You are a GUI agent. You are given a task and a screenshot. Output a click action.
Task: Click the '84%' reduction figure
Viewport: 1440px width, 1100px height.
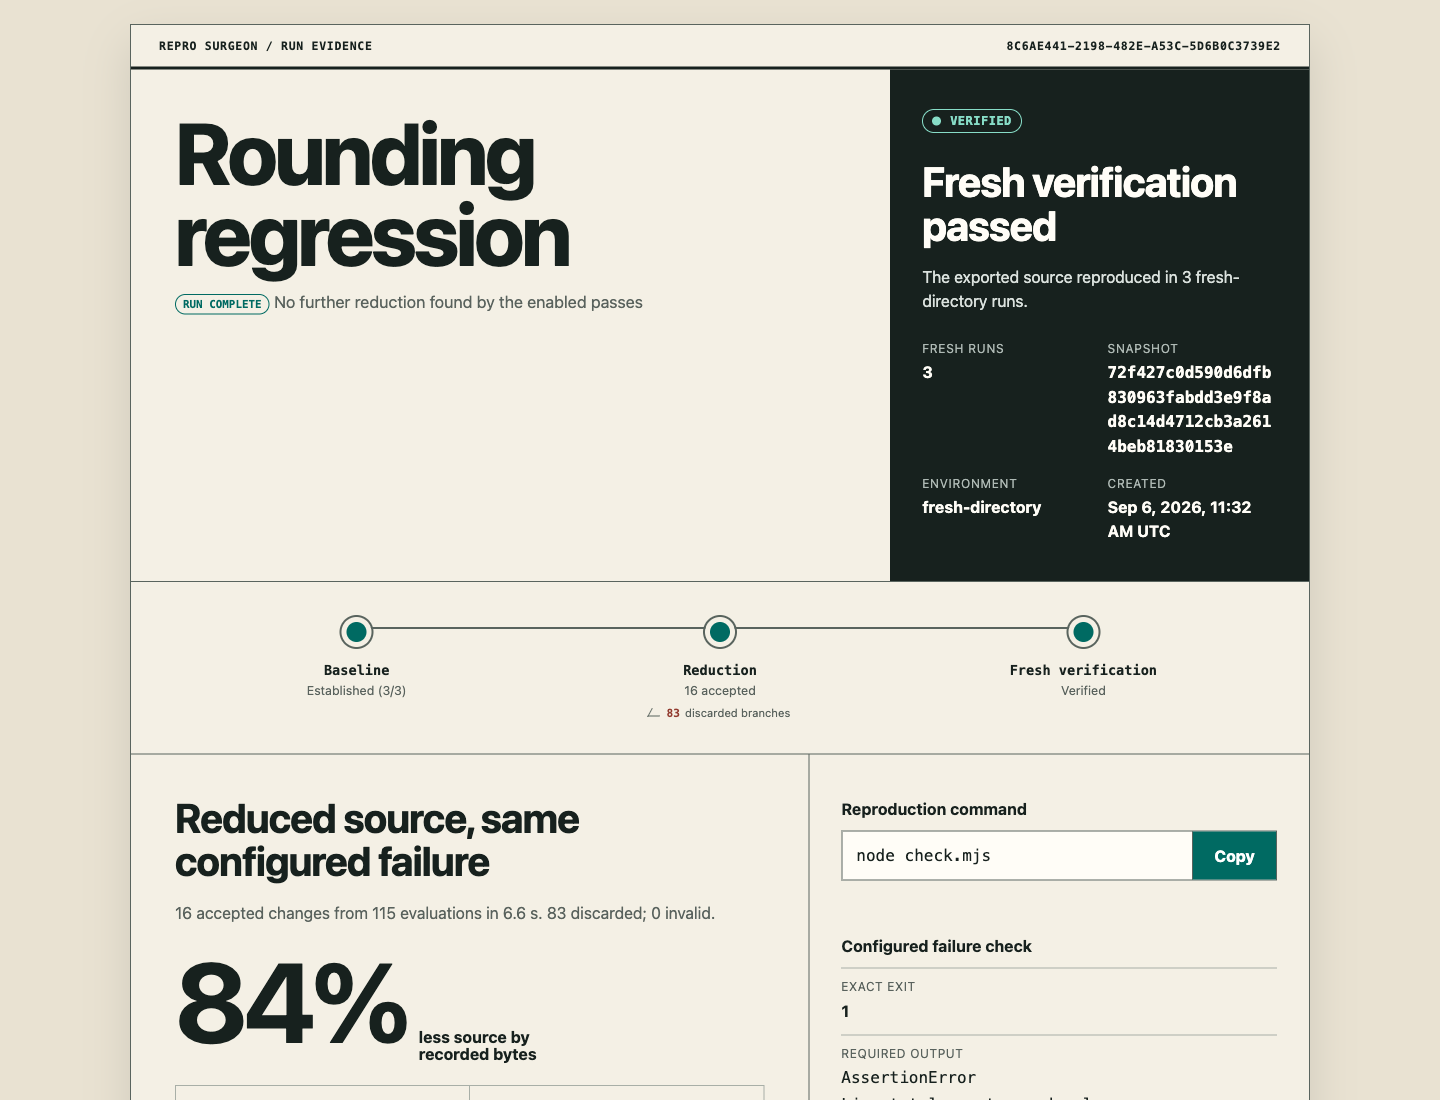[x=291, y=1003]
